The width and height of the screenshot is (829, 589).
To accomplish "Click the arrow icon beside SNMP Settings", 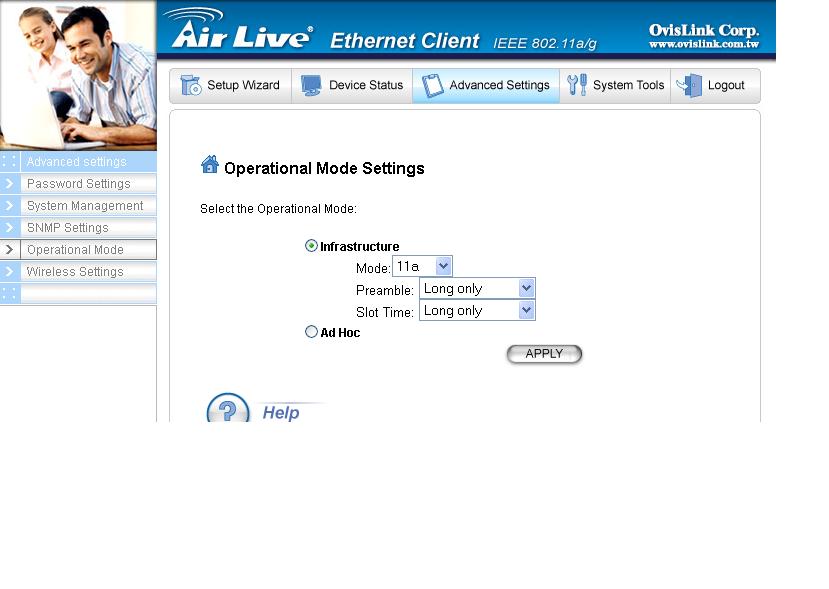I will coord(10,227).
